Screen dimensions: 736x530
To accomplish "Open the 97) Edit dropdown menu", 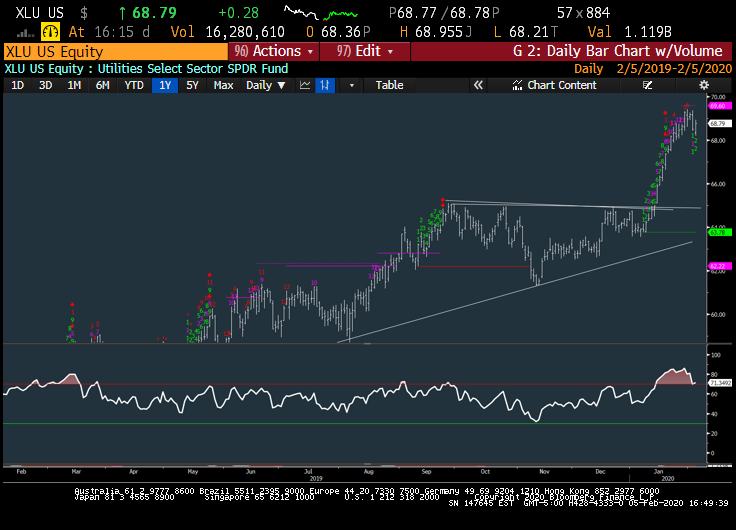I will 365,51.
